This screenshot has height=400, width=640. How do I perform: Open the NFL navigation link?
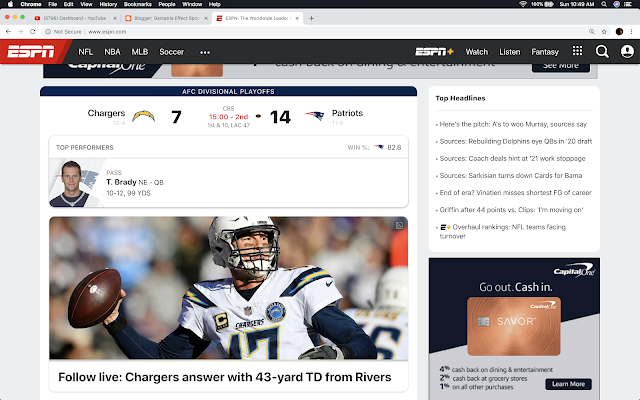point(86,52)
